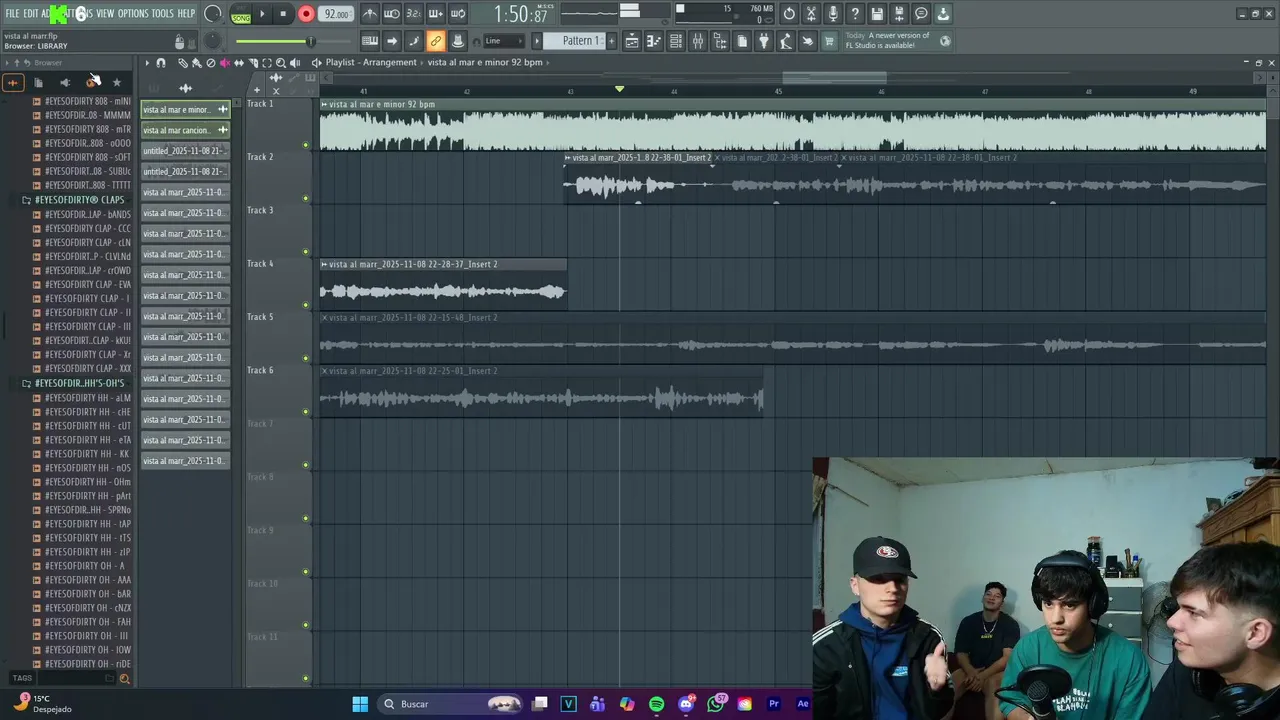Select the Paint brush tool in Playlist
1280x720 pixels.
coord(197,63)
